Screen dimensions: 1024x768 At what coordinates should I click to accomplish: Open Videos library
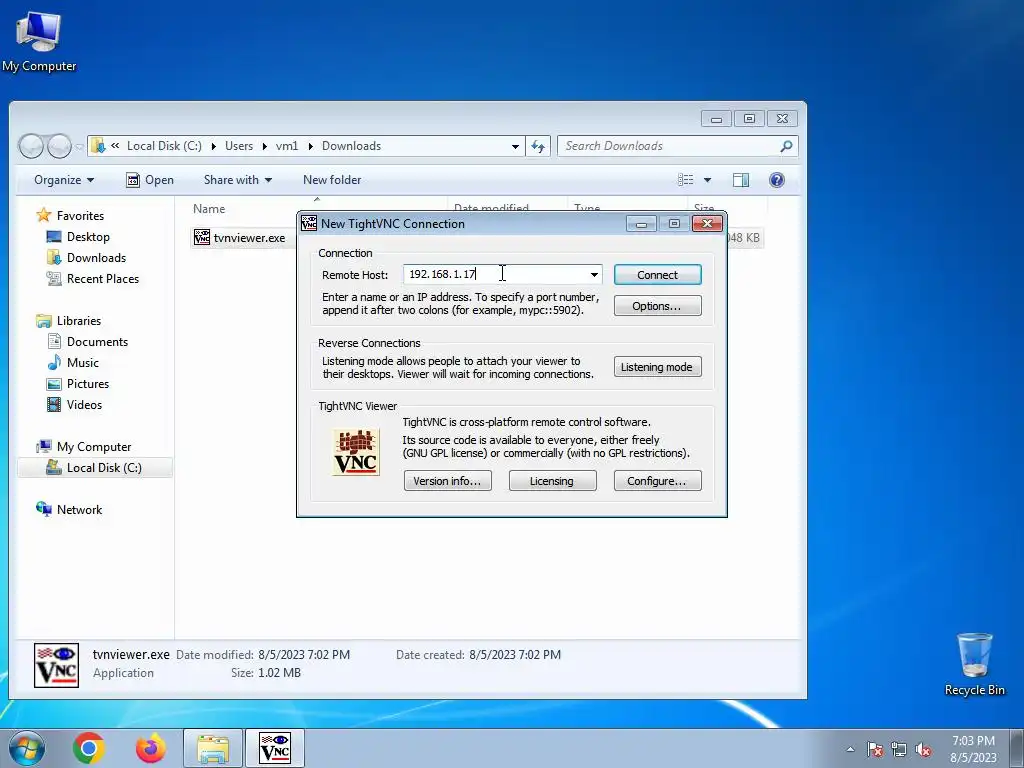[84, 404]
